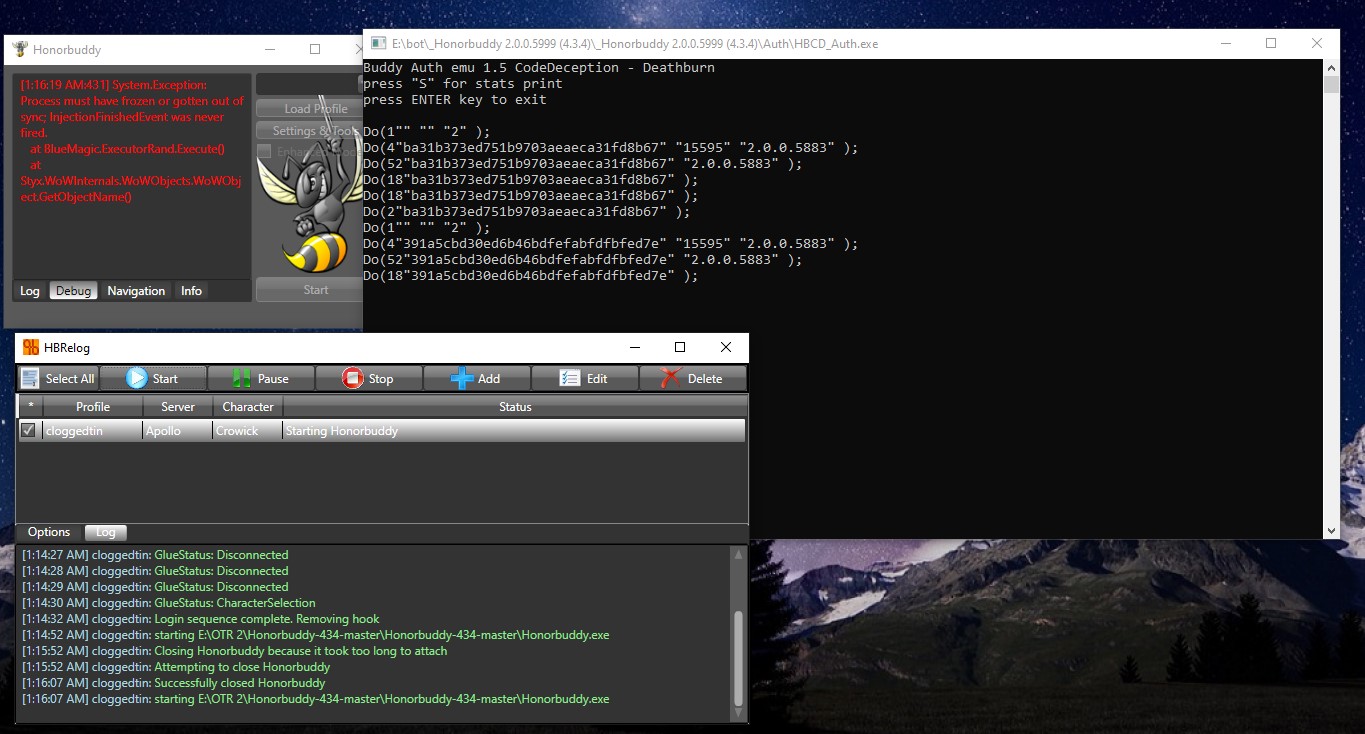
Task: Click HBRelog log scrollbar up arrow
Action: pyautogui.click(x=739, y=554)
